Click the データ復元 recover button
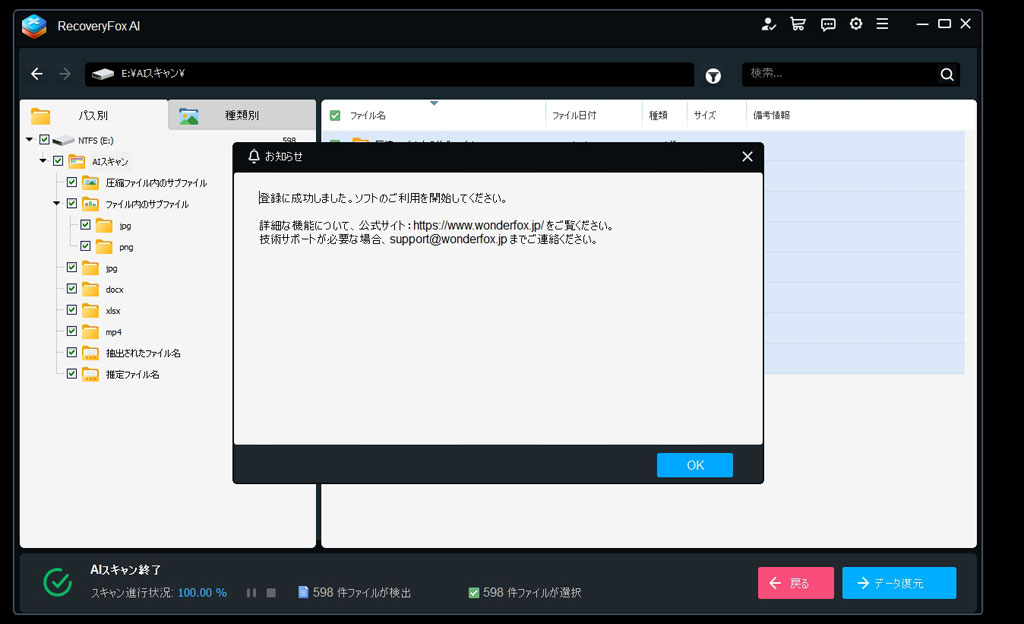 tap(898, 583)
